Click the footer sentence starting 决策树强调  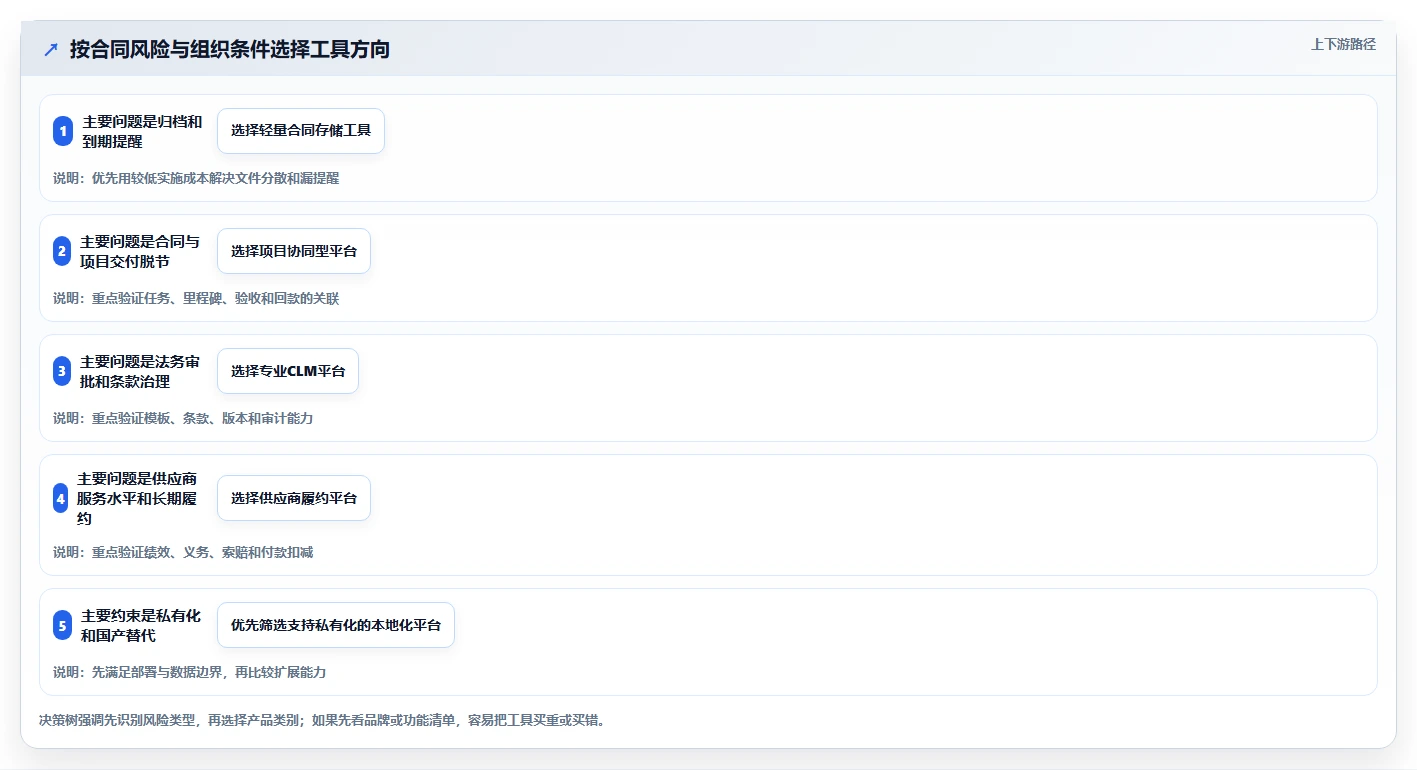[x=322, y=719]
